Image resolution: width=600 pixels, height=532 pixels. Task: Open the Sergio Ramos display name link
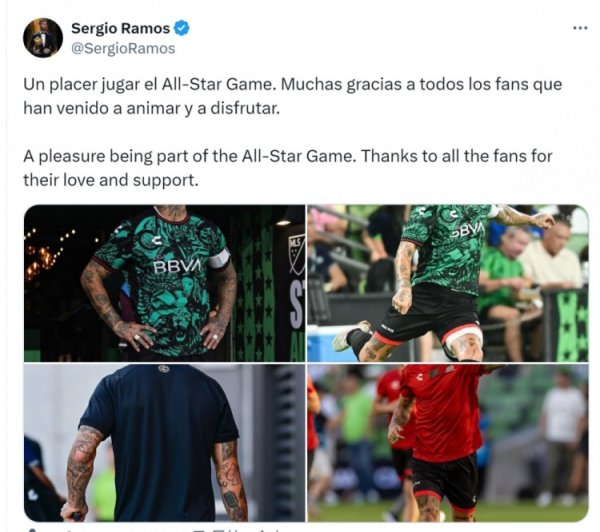click(121, 28)
